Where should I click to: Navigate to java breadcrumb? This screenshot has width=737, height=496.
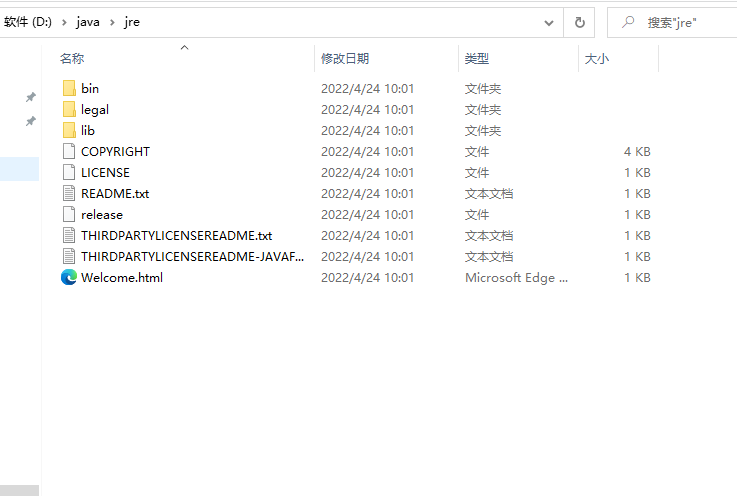click(x=88, y=22)
